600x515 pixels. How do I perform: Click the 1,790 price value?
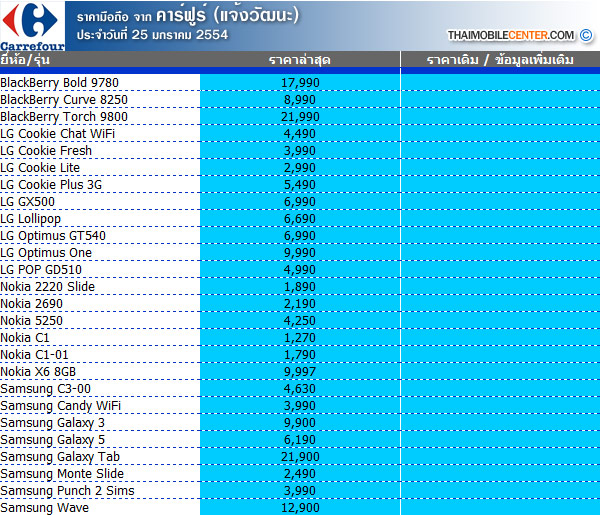(300, 355)
